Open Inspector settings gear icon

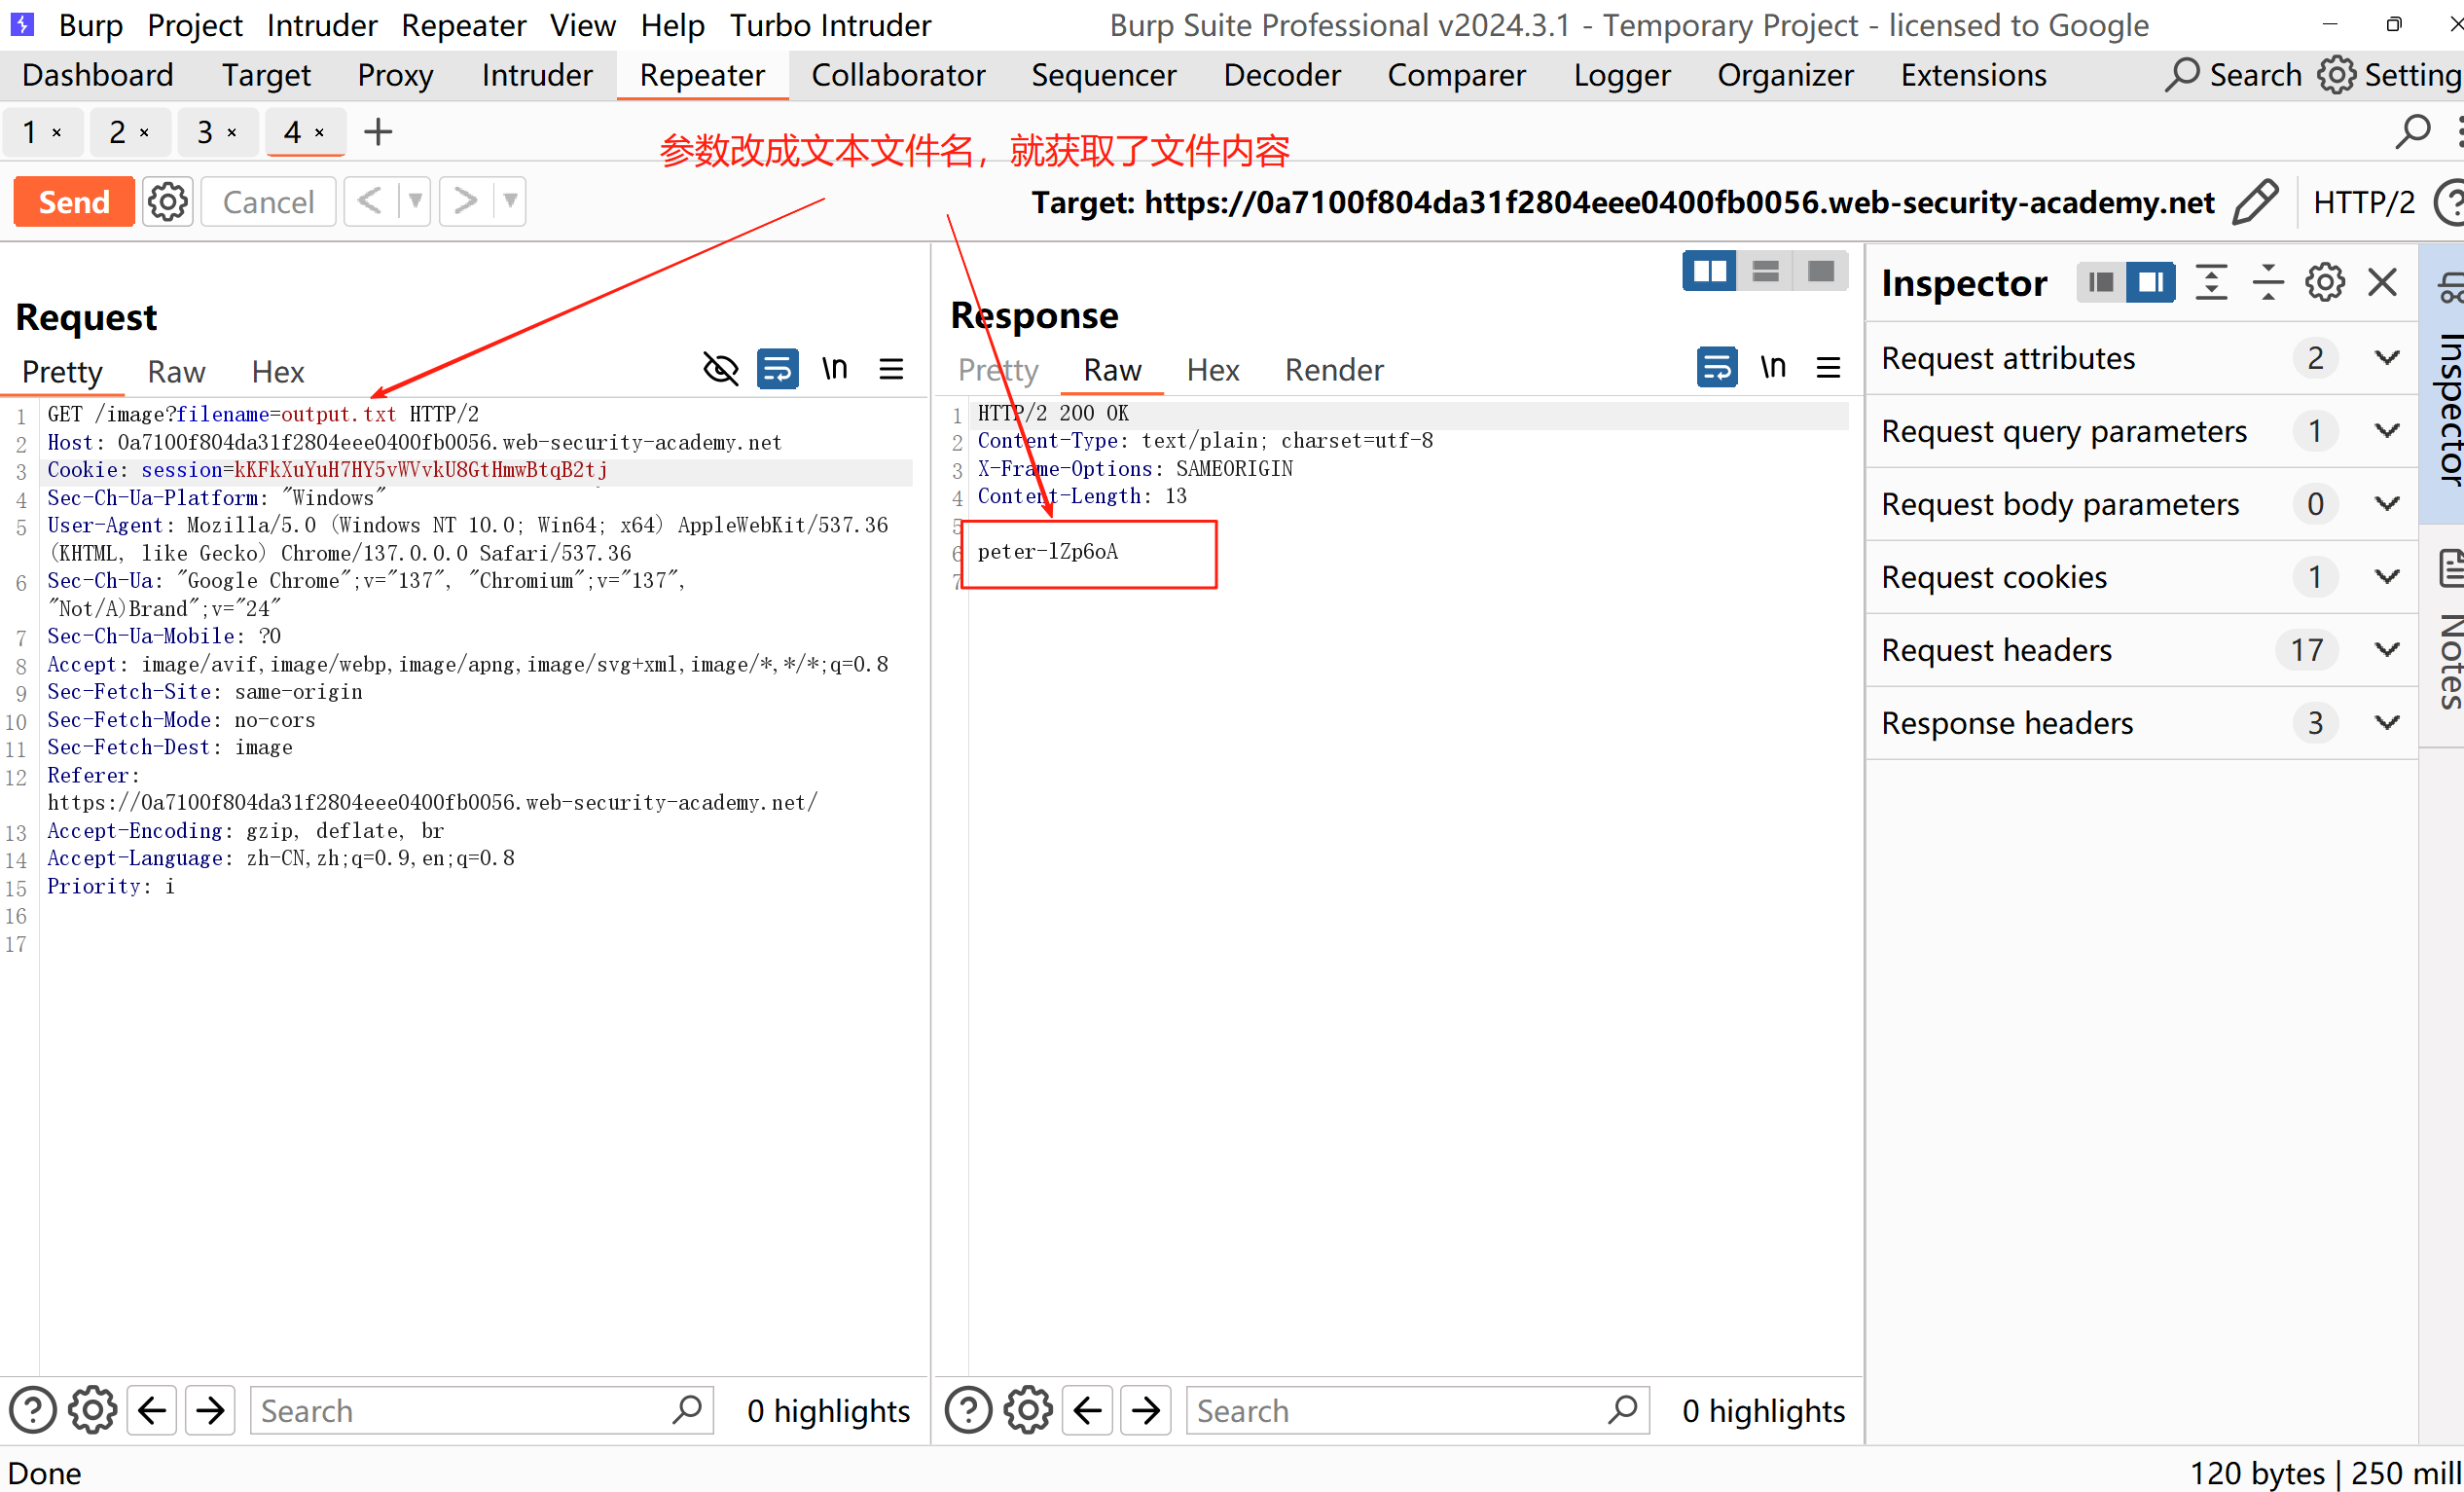(2324, 283)
